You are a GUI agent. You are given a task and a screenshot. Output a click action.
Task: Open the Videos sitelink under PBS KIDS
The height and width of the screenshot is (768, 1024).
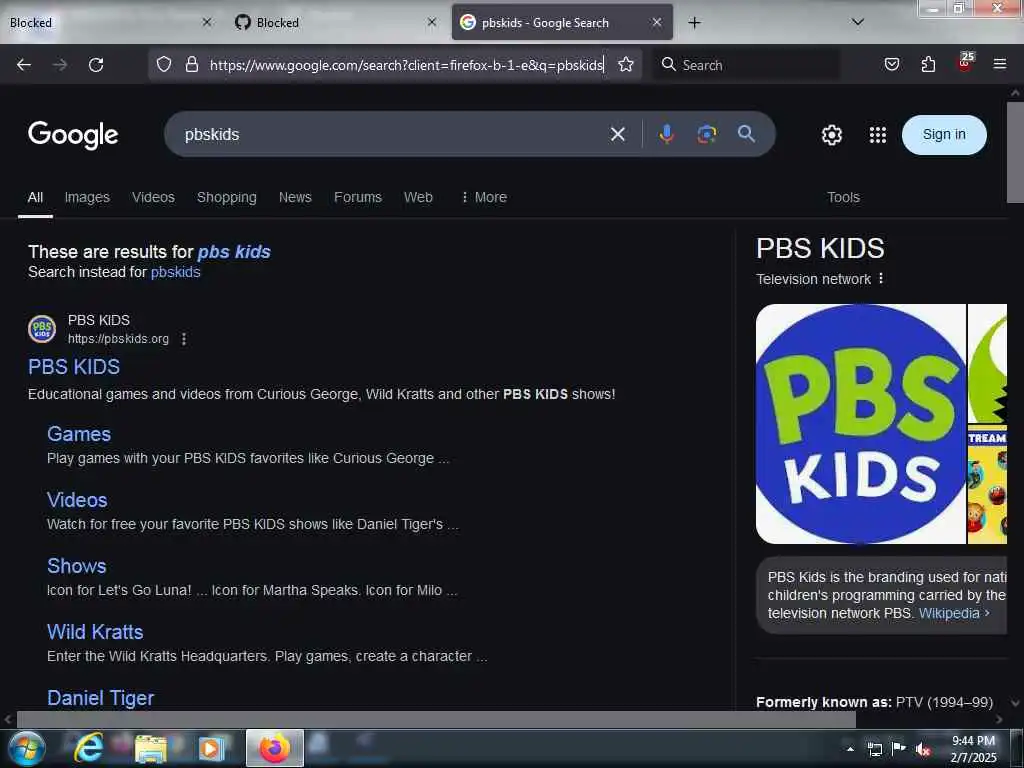coord(77,500)
